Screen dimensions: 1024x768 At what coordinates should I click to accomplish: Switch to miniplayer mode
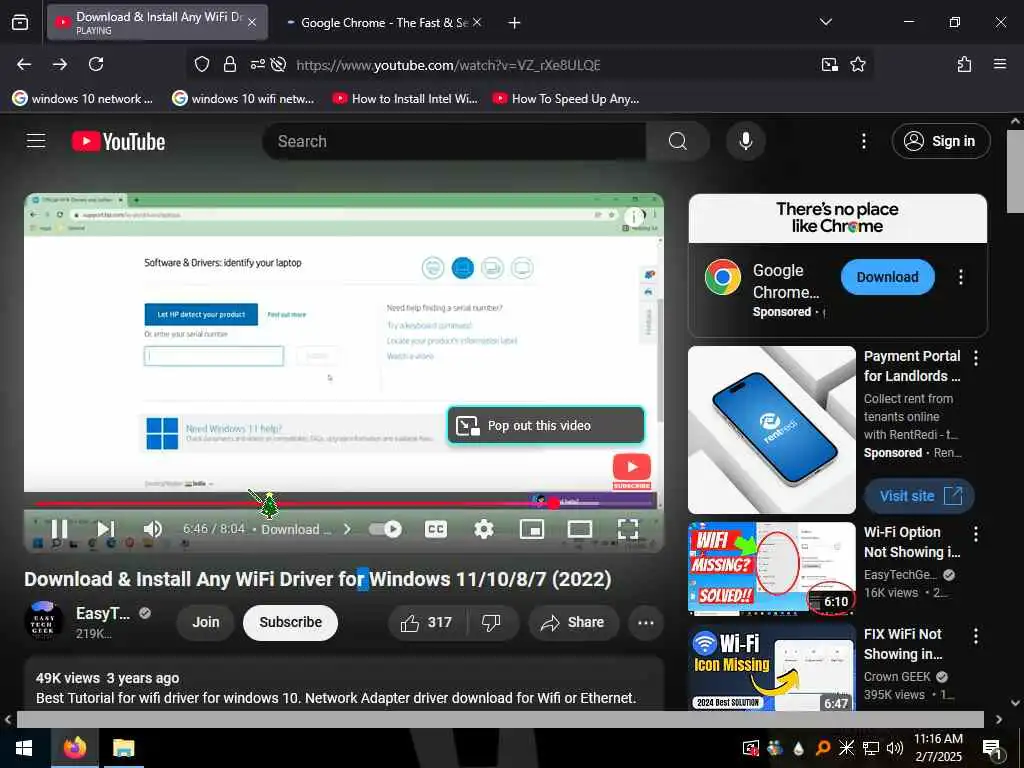532,529
